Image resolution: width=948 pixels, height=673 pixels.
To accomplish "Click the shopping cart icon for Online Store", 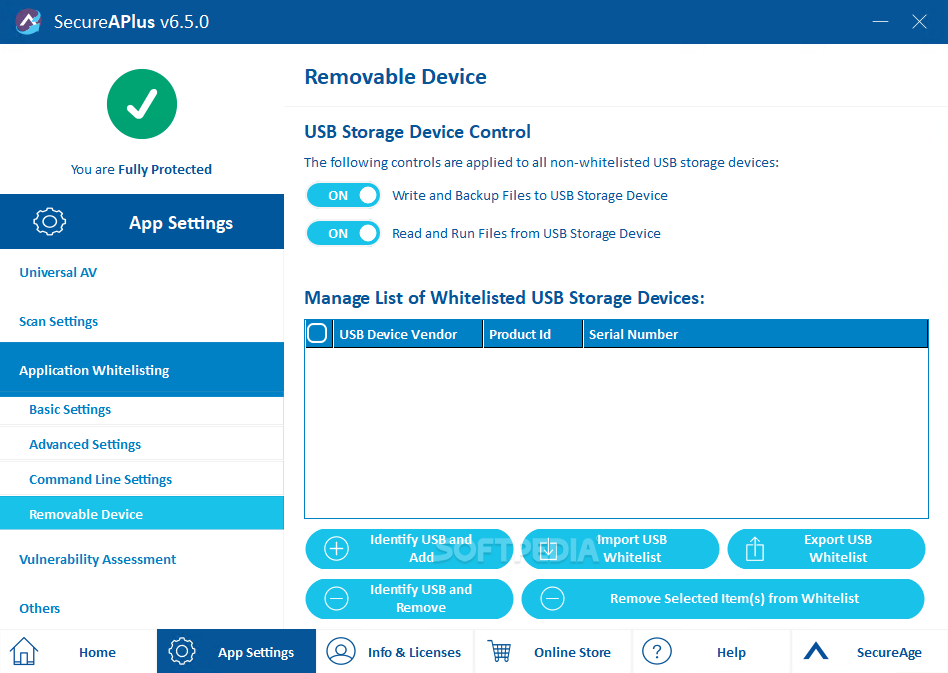I will (x=500, y=652).
